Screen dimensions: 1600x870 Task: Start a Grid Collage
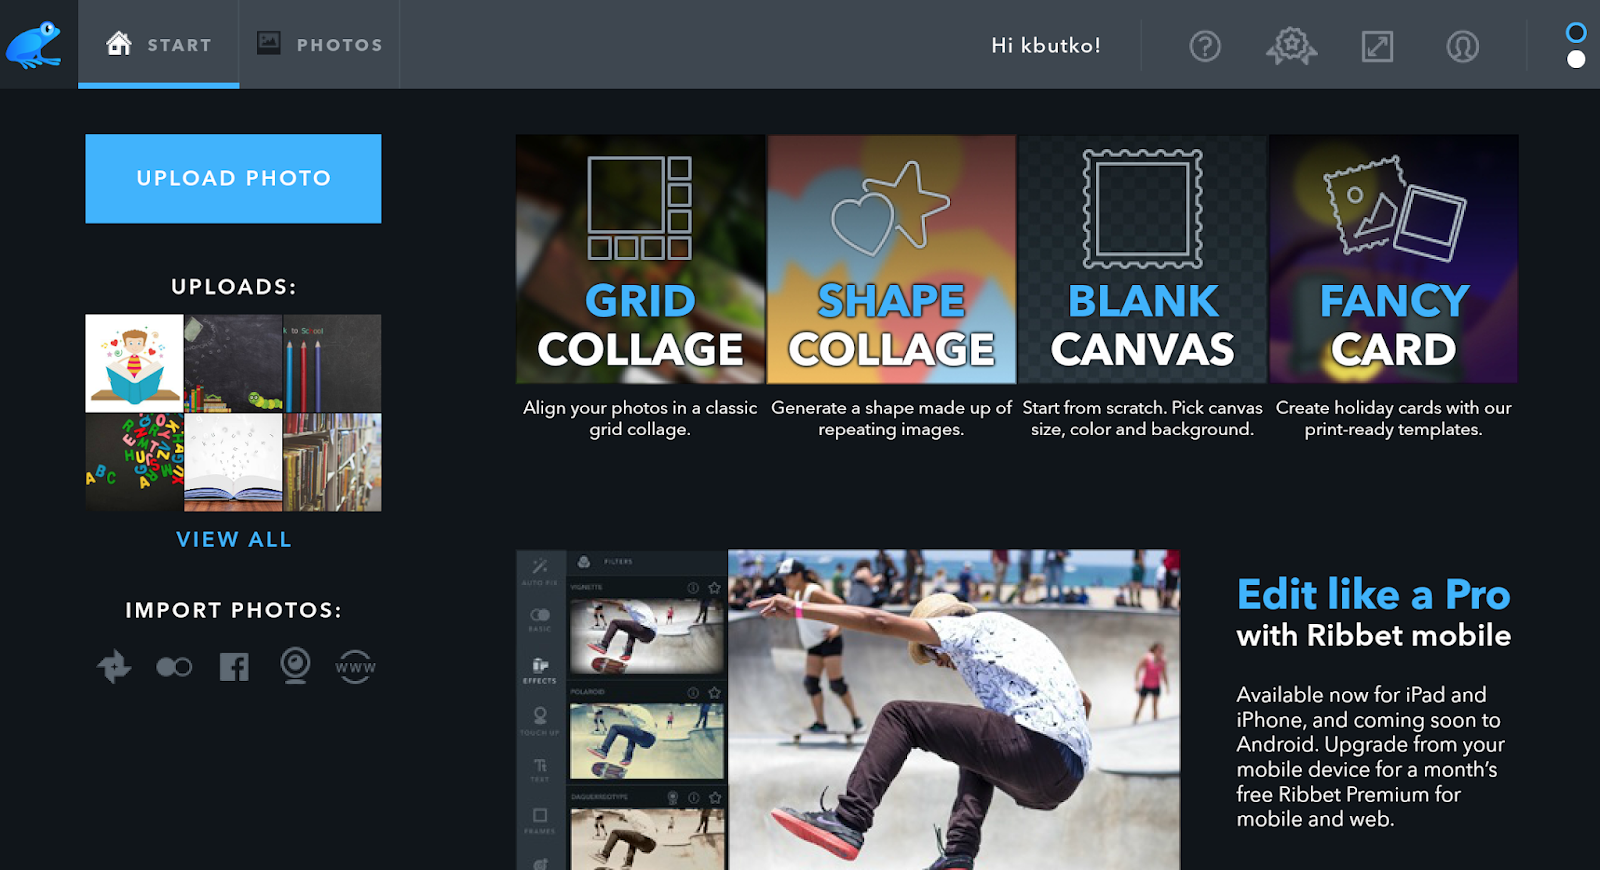coord(640,259)
